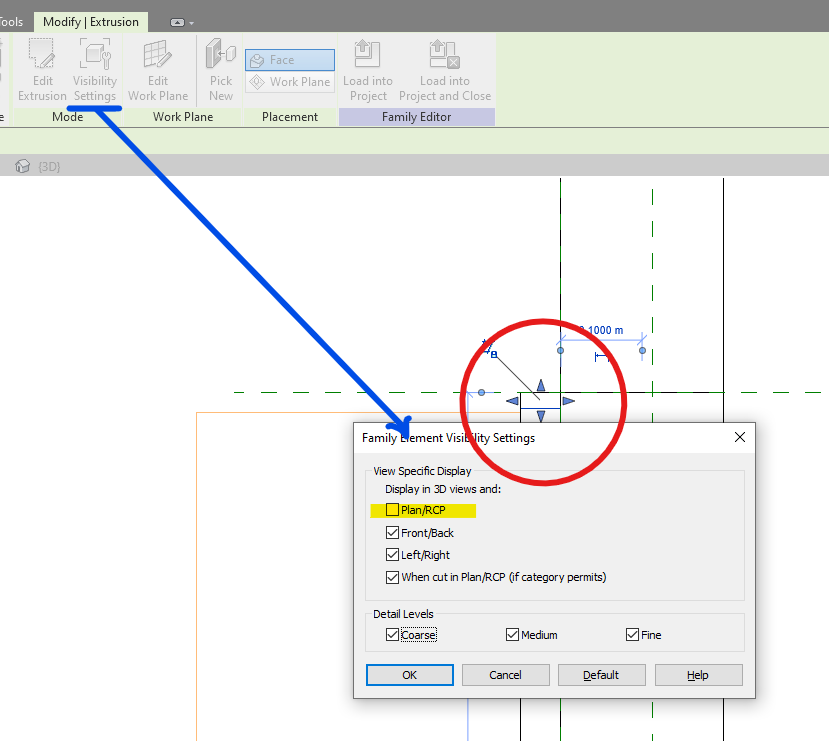Click the Family Editor panel label
The width and height of the screenshot is (829, 741).
tap(417, 117)
